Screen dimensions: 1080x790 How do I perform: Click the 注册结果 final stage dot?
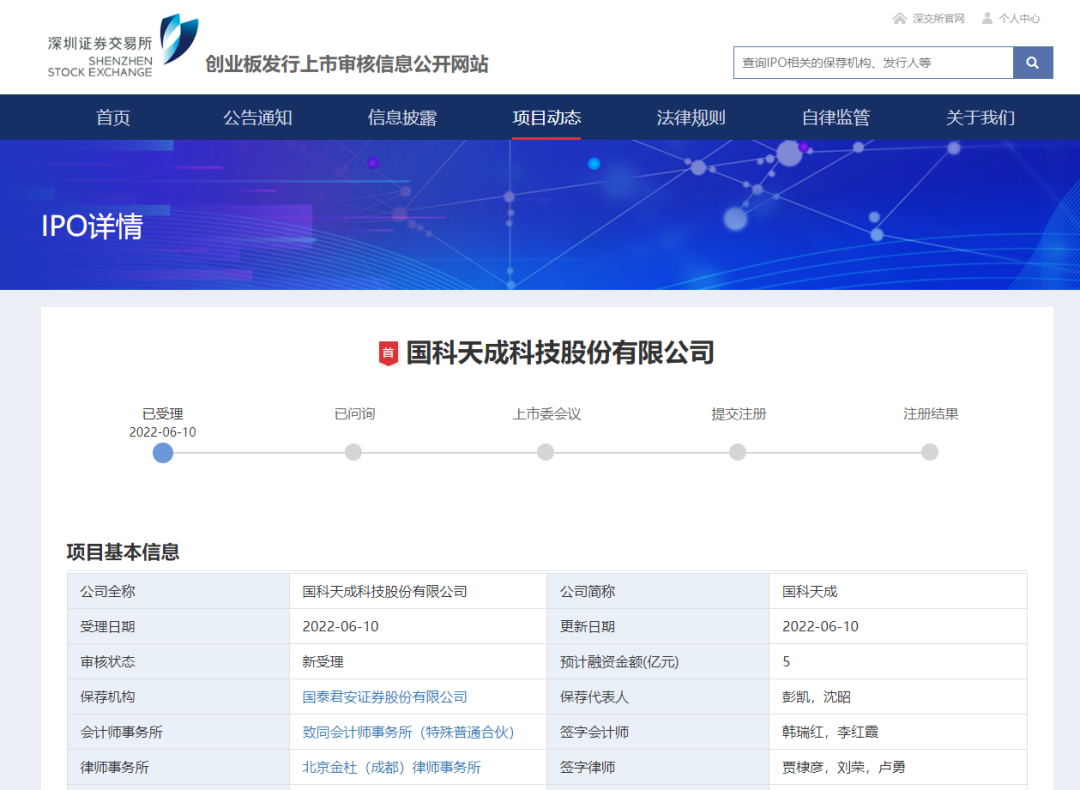click(930, 452)
